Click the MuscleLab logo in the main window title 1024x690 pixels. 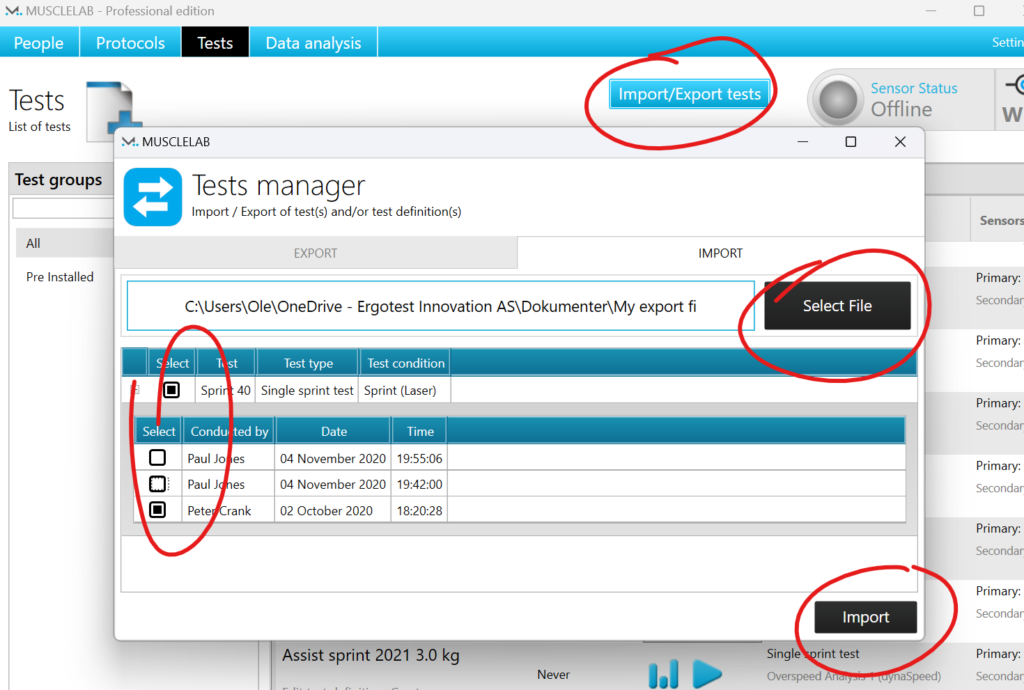[x=13, y=11]
